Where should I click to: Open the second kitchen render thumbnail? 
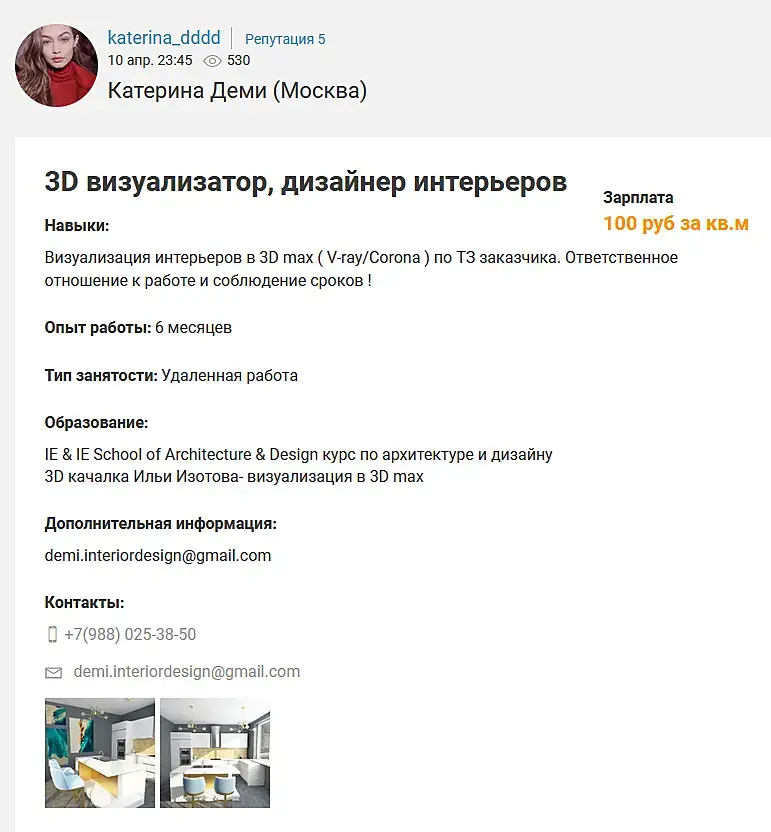pos(215,753)
